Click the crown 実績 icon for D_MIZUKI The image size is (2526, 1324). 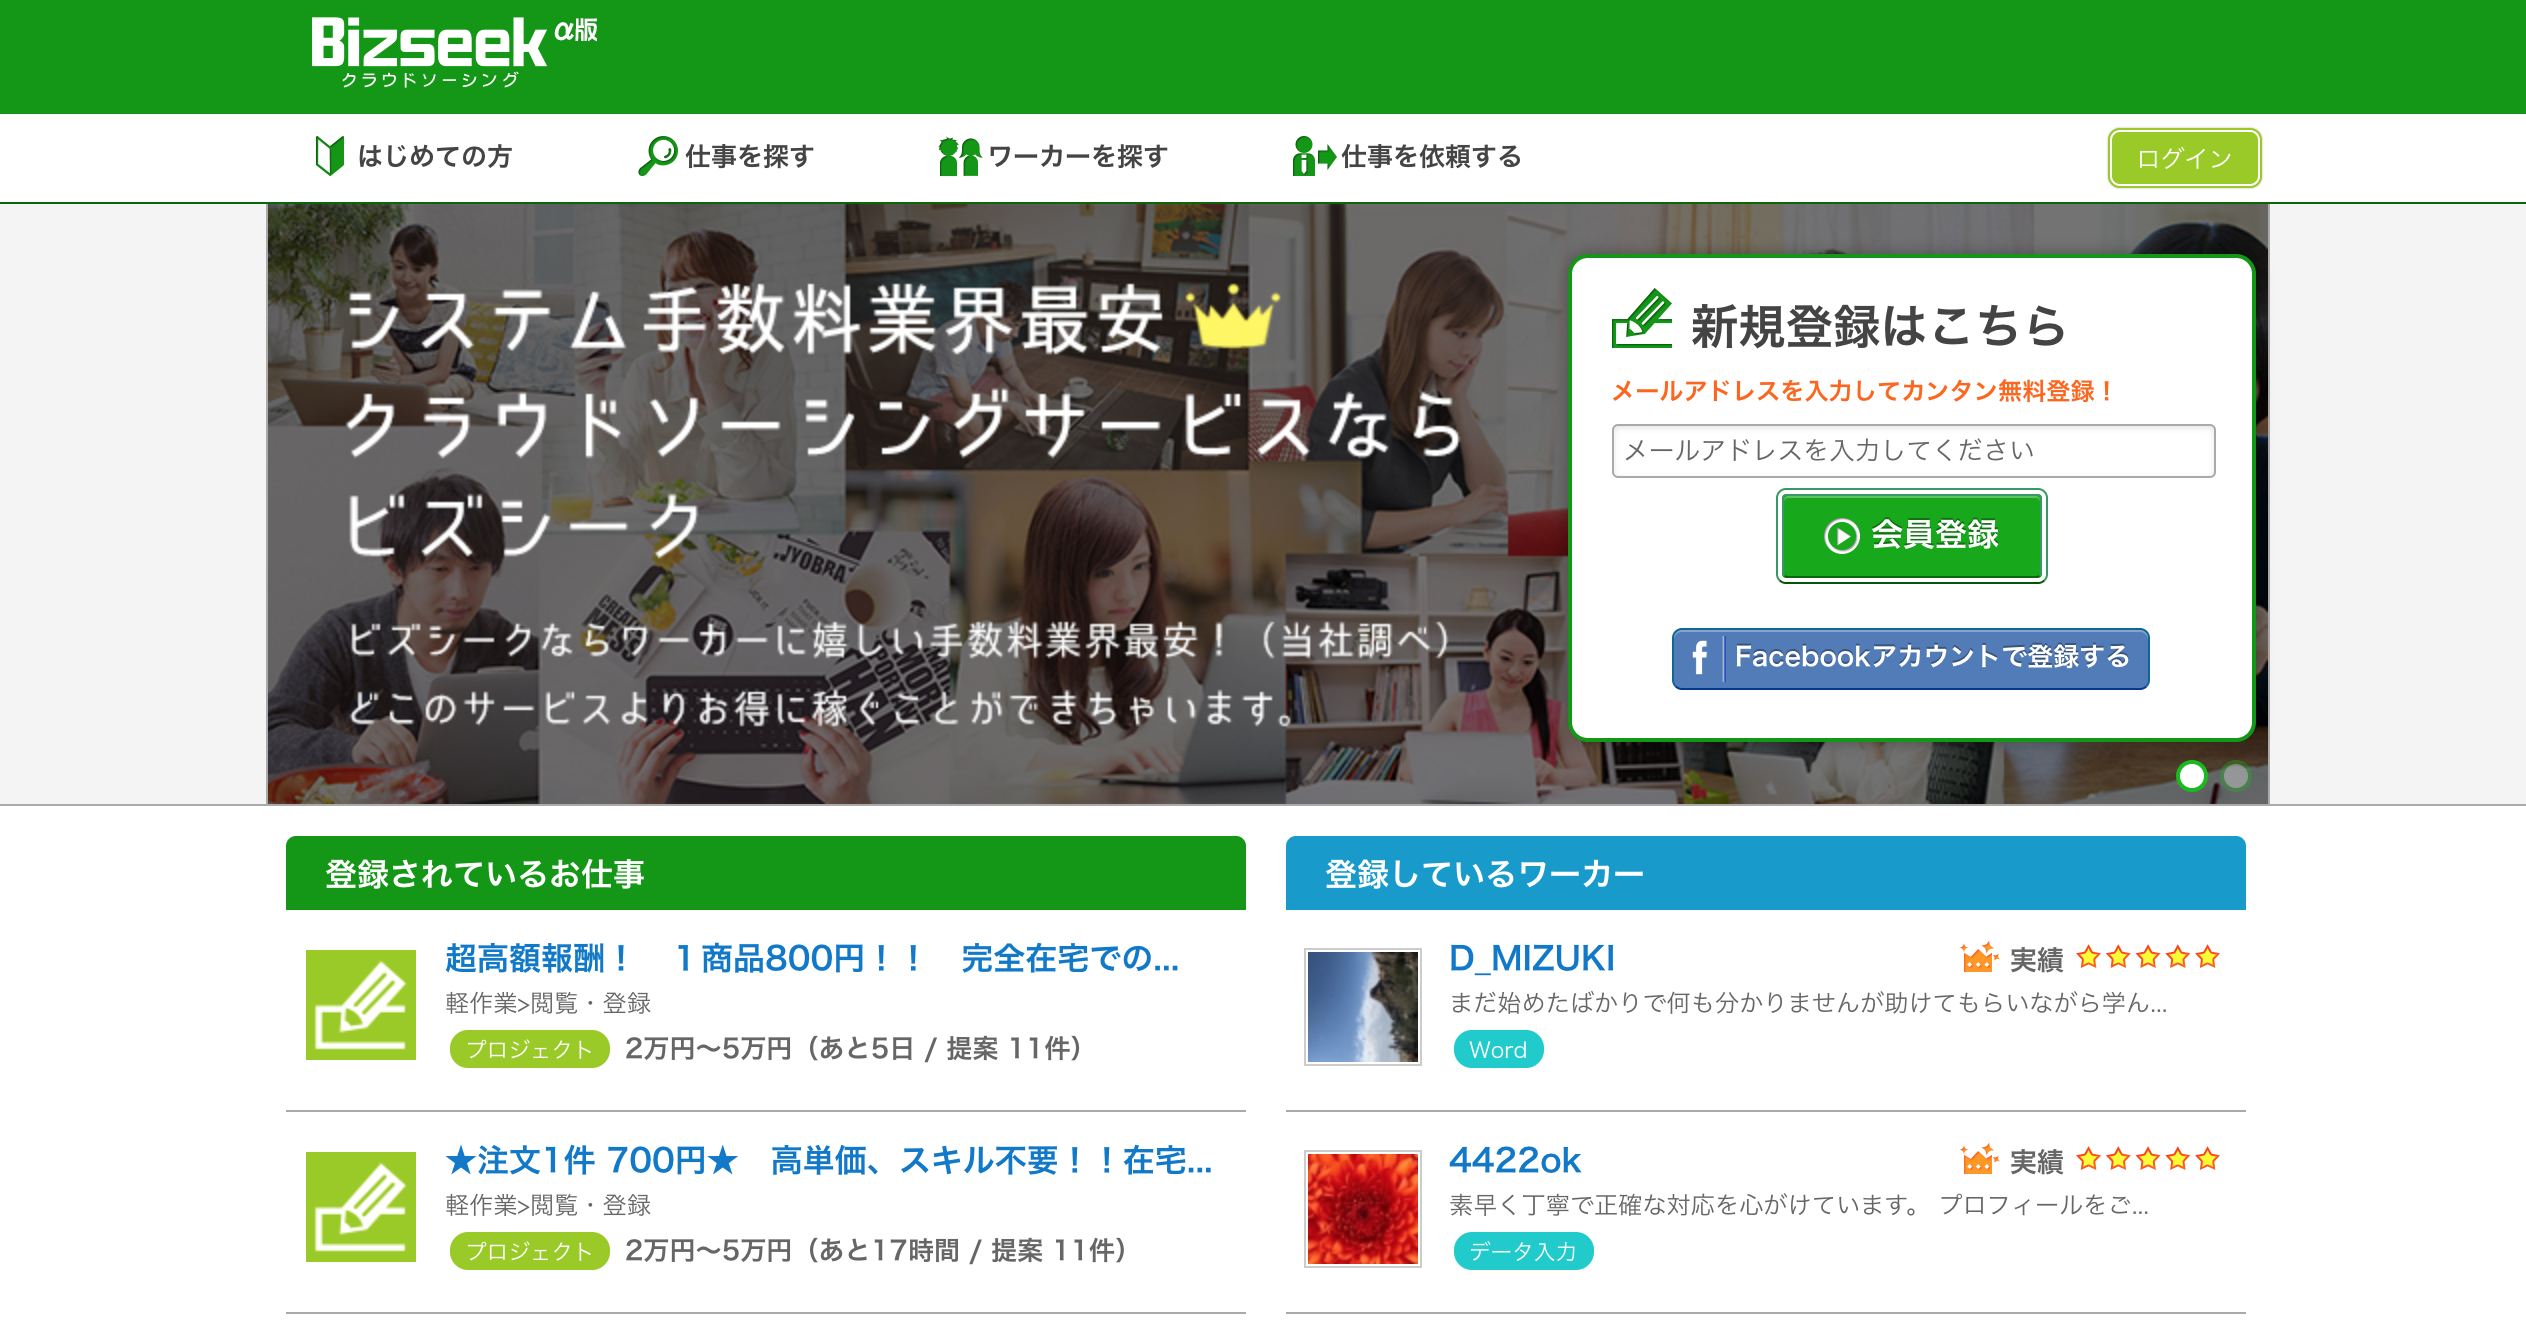tap(1979, 958)
